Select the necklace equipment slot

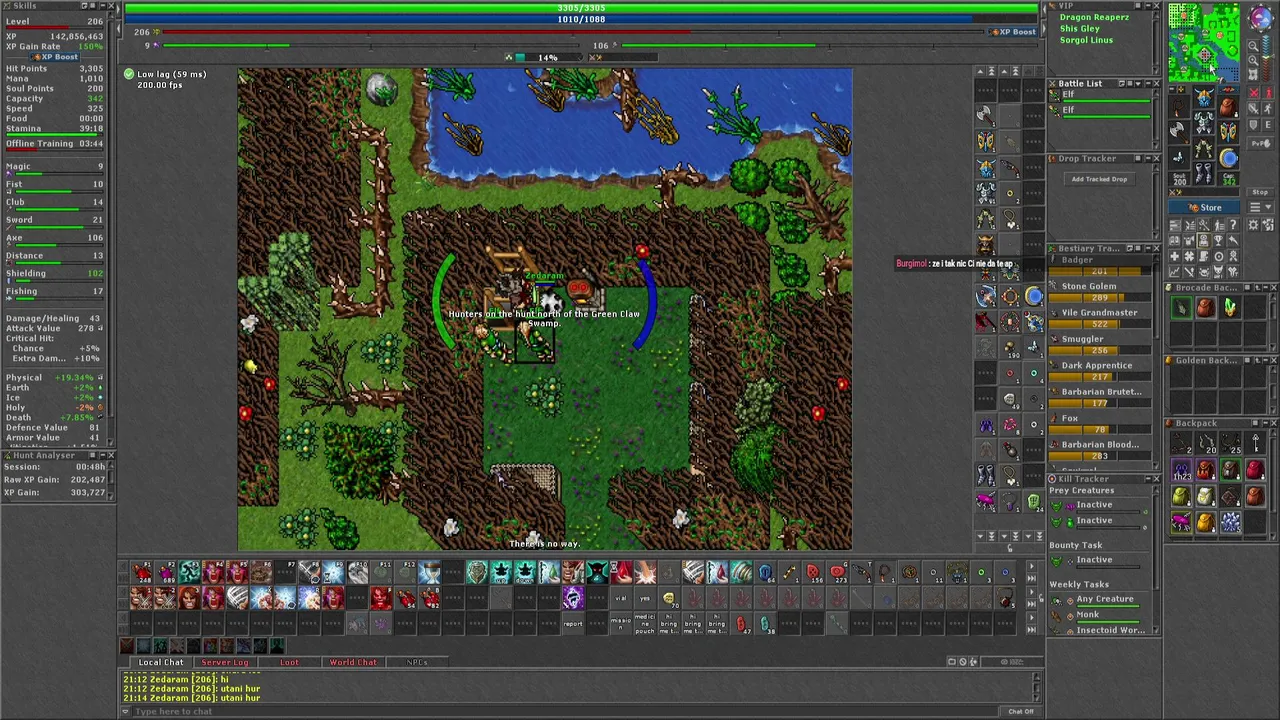1179,106
